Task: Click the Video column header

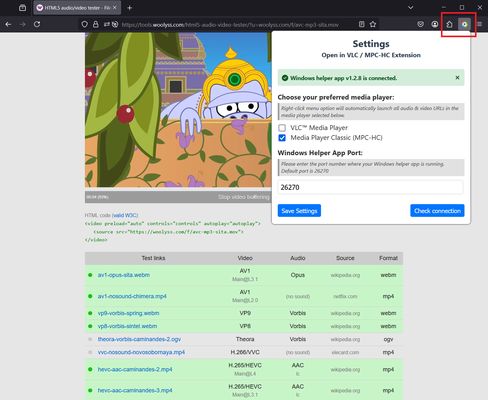Action: [245, 258]
